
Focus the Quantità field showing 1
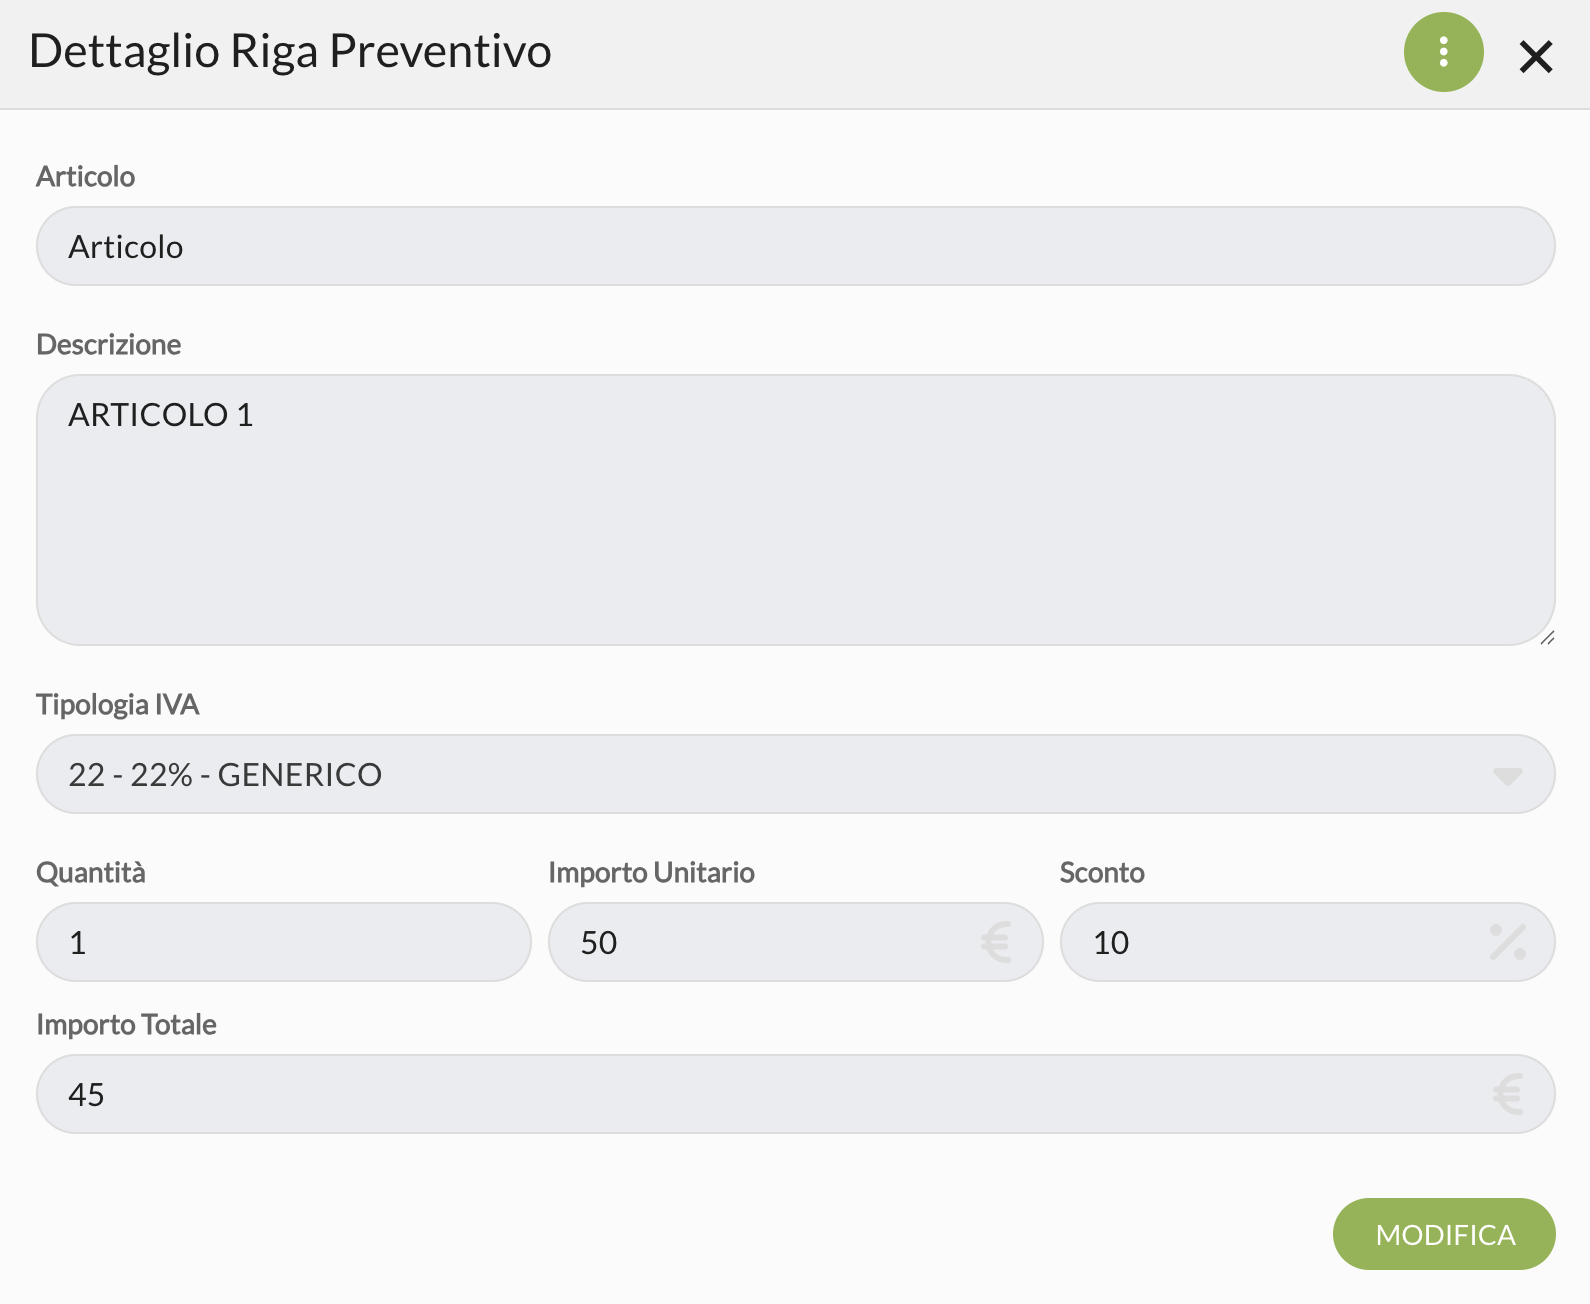tap(283, 942)
